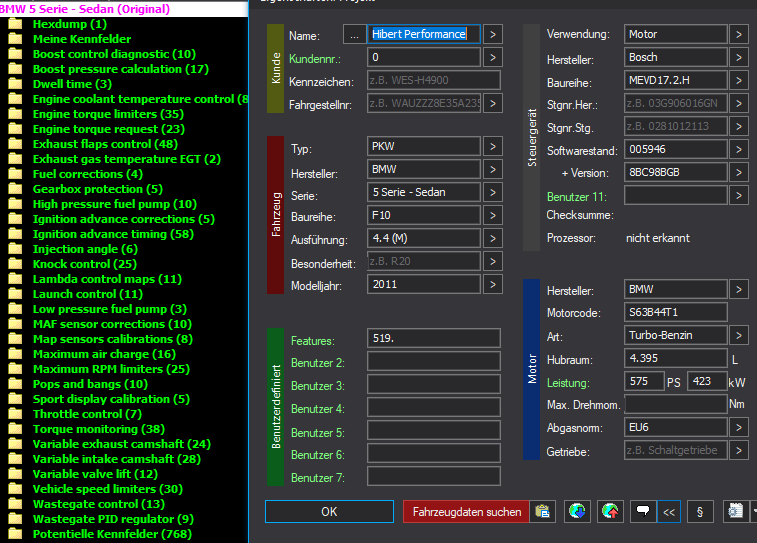Viewport: 757px width, 543px height.
Task: Click the folder icon beside Pops and bangs (10)
Action: coord(15,384)
